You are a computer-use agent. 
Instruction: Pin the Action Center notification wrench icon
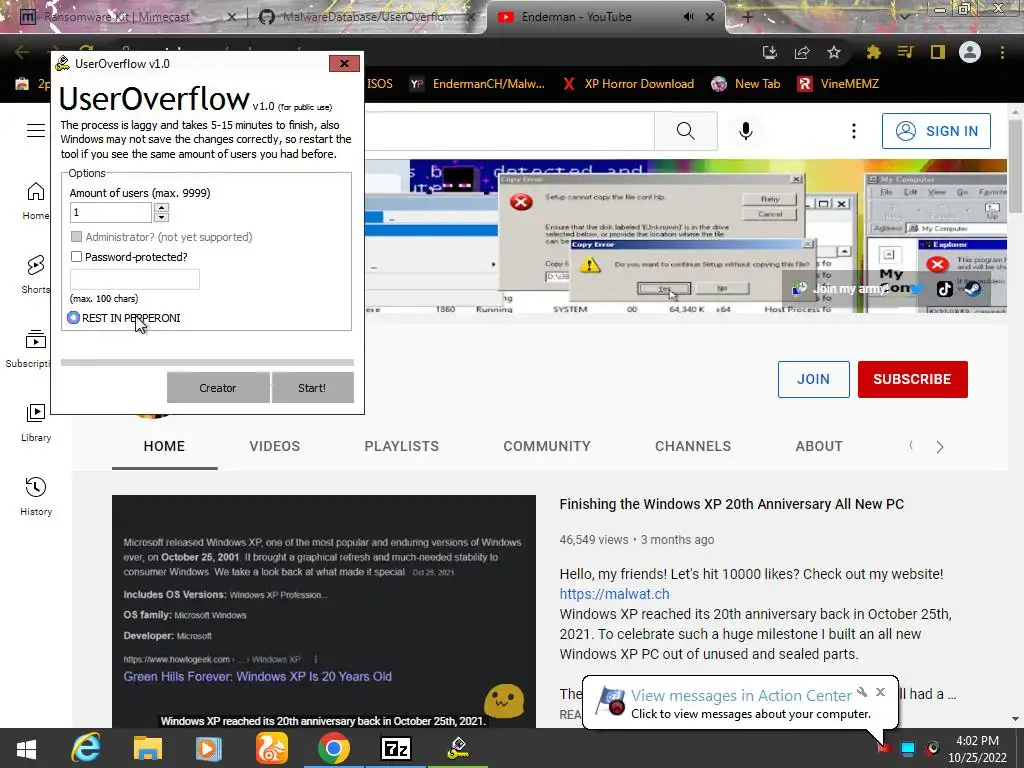pos(862,692)
